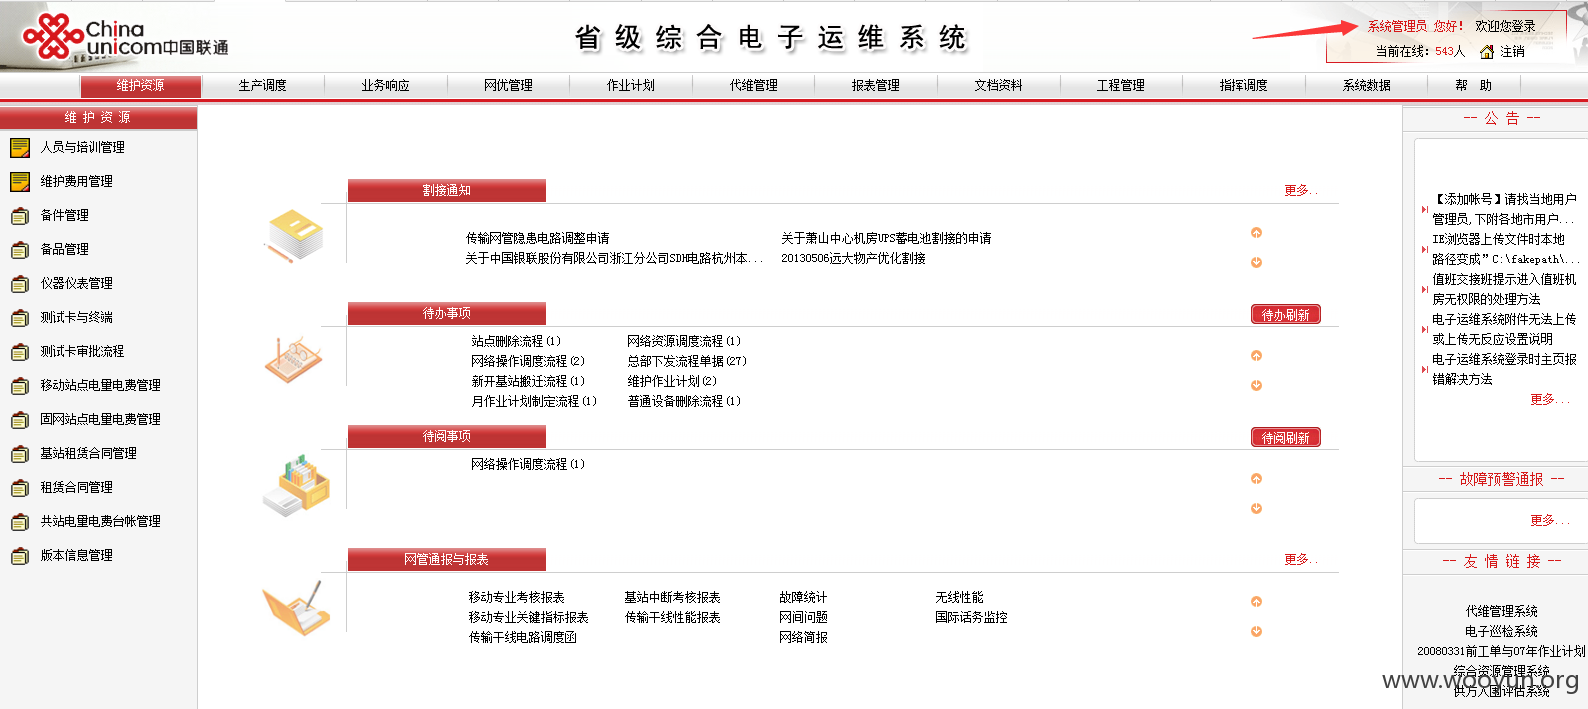Open 新开基站搬迁流程 (1) item
Viewport: 1588px width, 709px height.
[528, 382]
